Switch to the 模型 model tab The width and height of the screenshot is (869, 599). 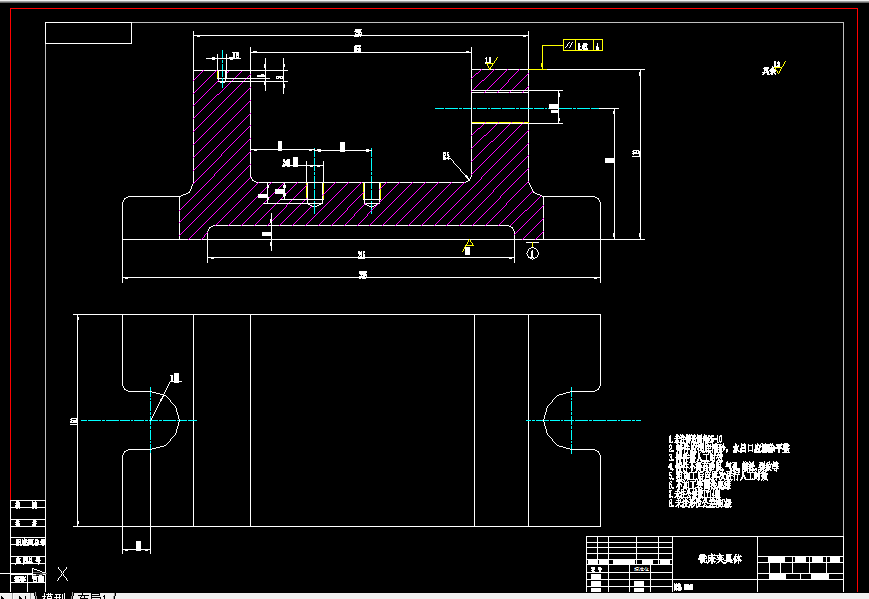[54, 596]
